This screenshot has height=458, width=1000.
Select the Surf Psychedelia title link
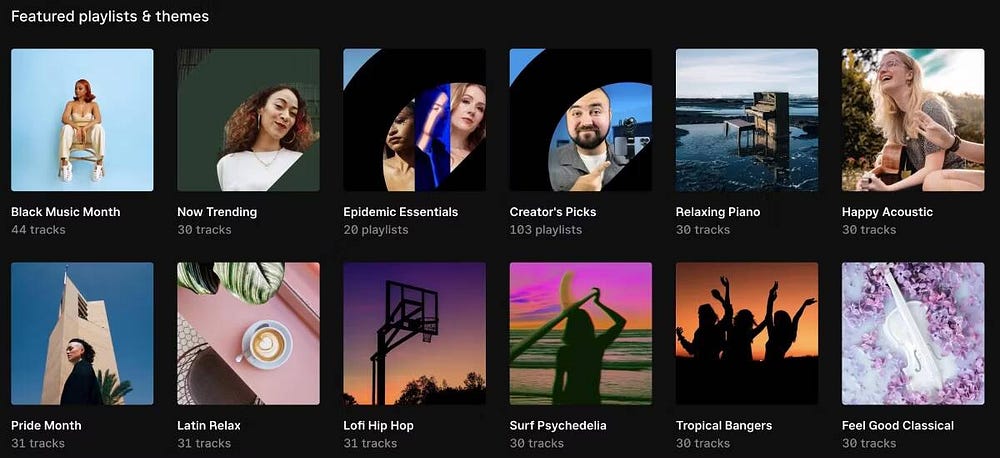(558, 425)
